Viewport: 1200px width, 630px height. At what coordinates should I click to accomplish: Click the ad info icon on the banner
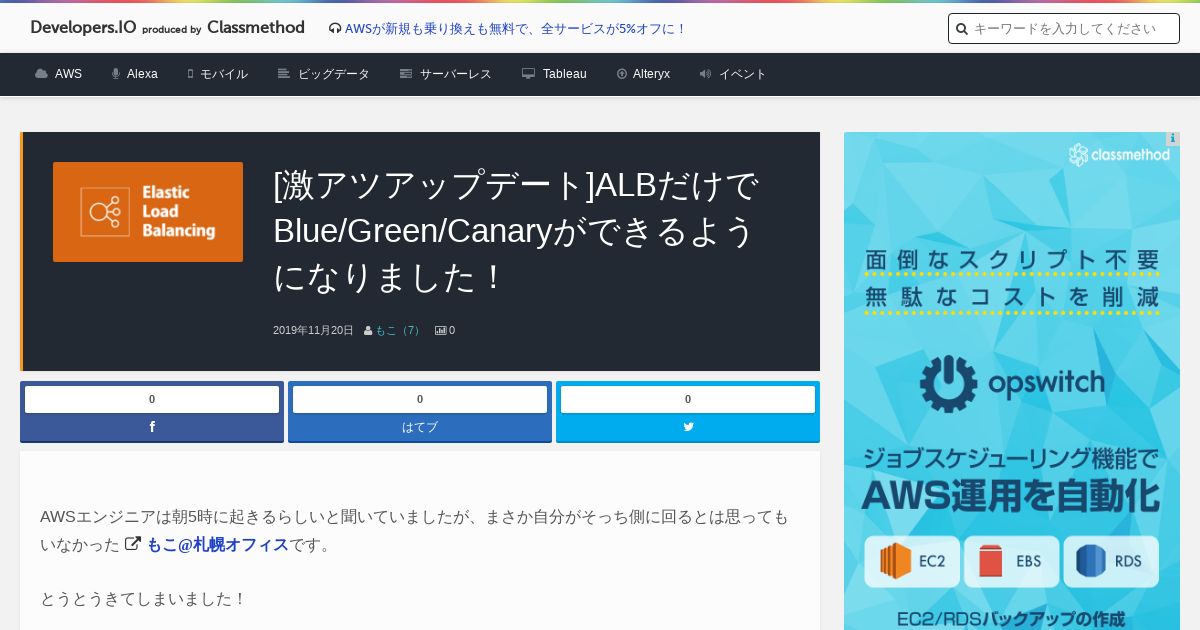(1173, 139)
